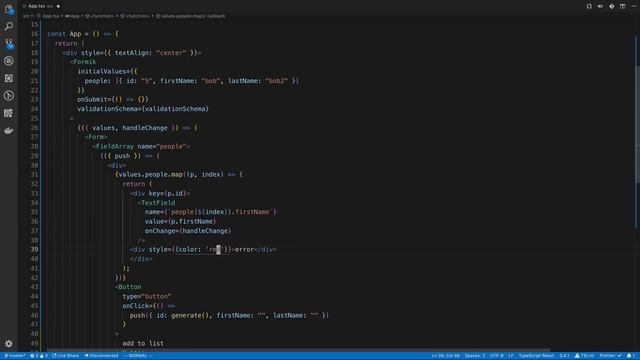Click the TypeScript React language mode
The height and width of the screenshot is (360, 640).
(x=536, y=356)
